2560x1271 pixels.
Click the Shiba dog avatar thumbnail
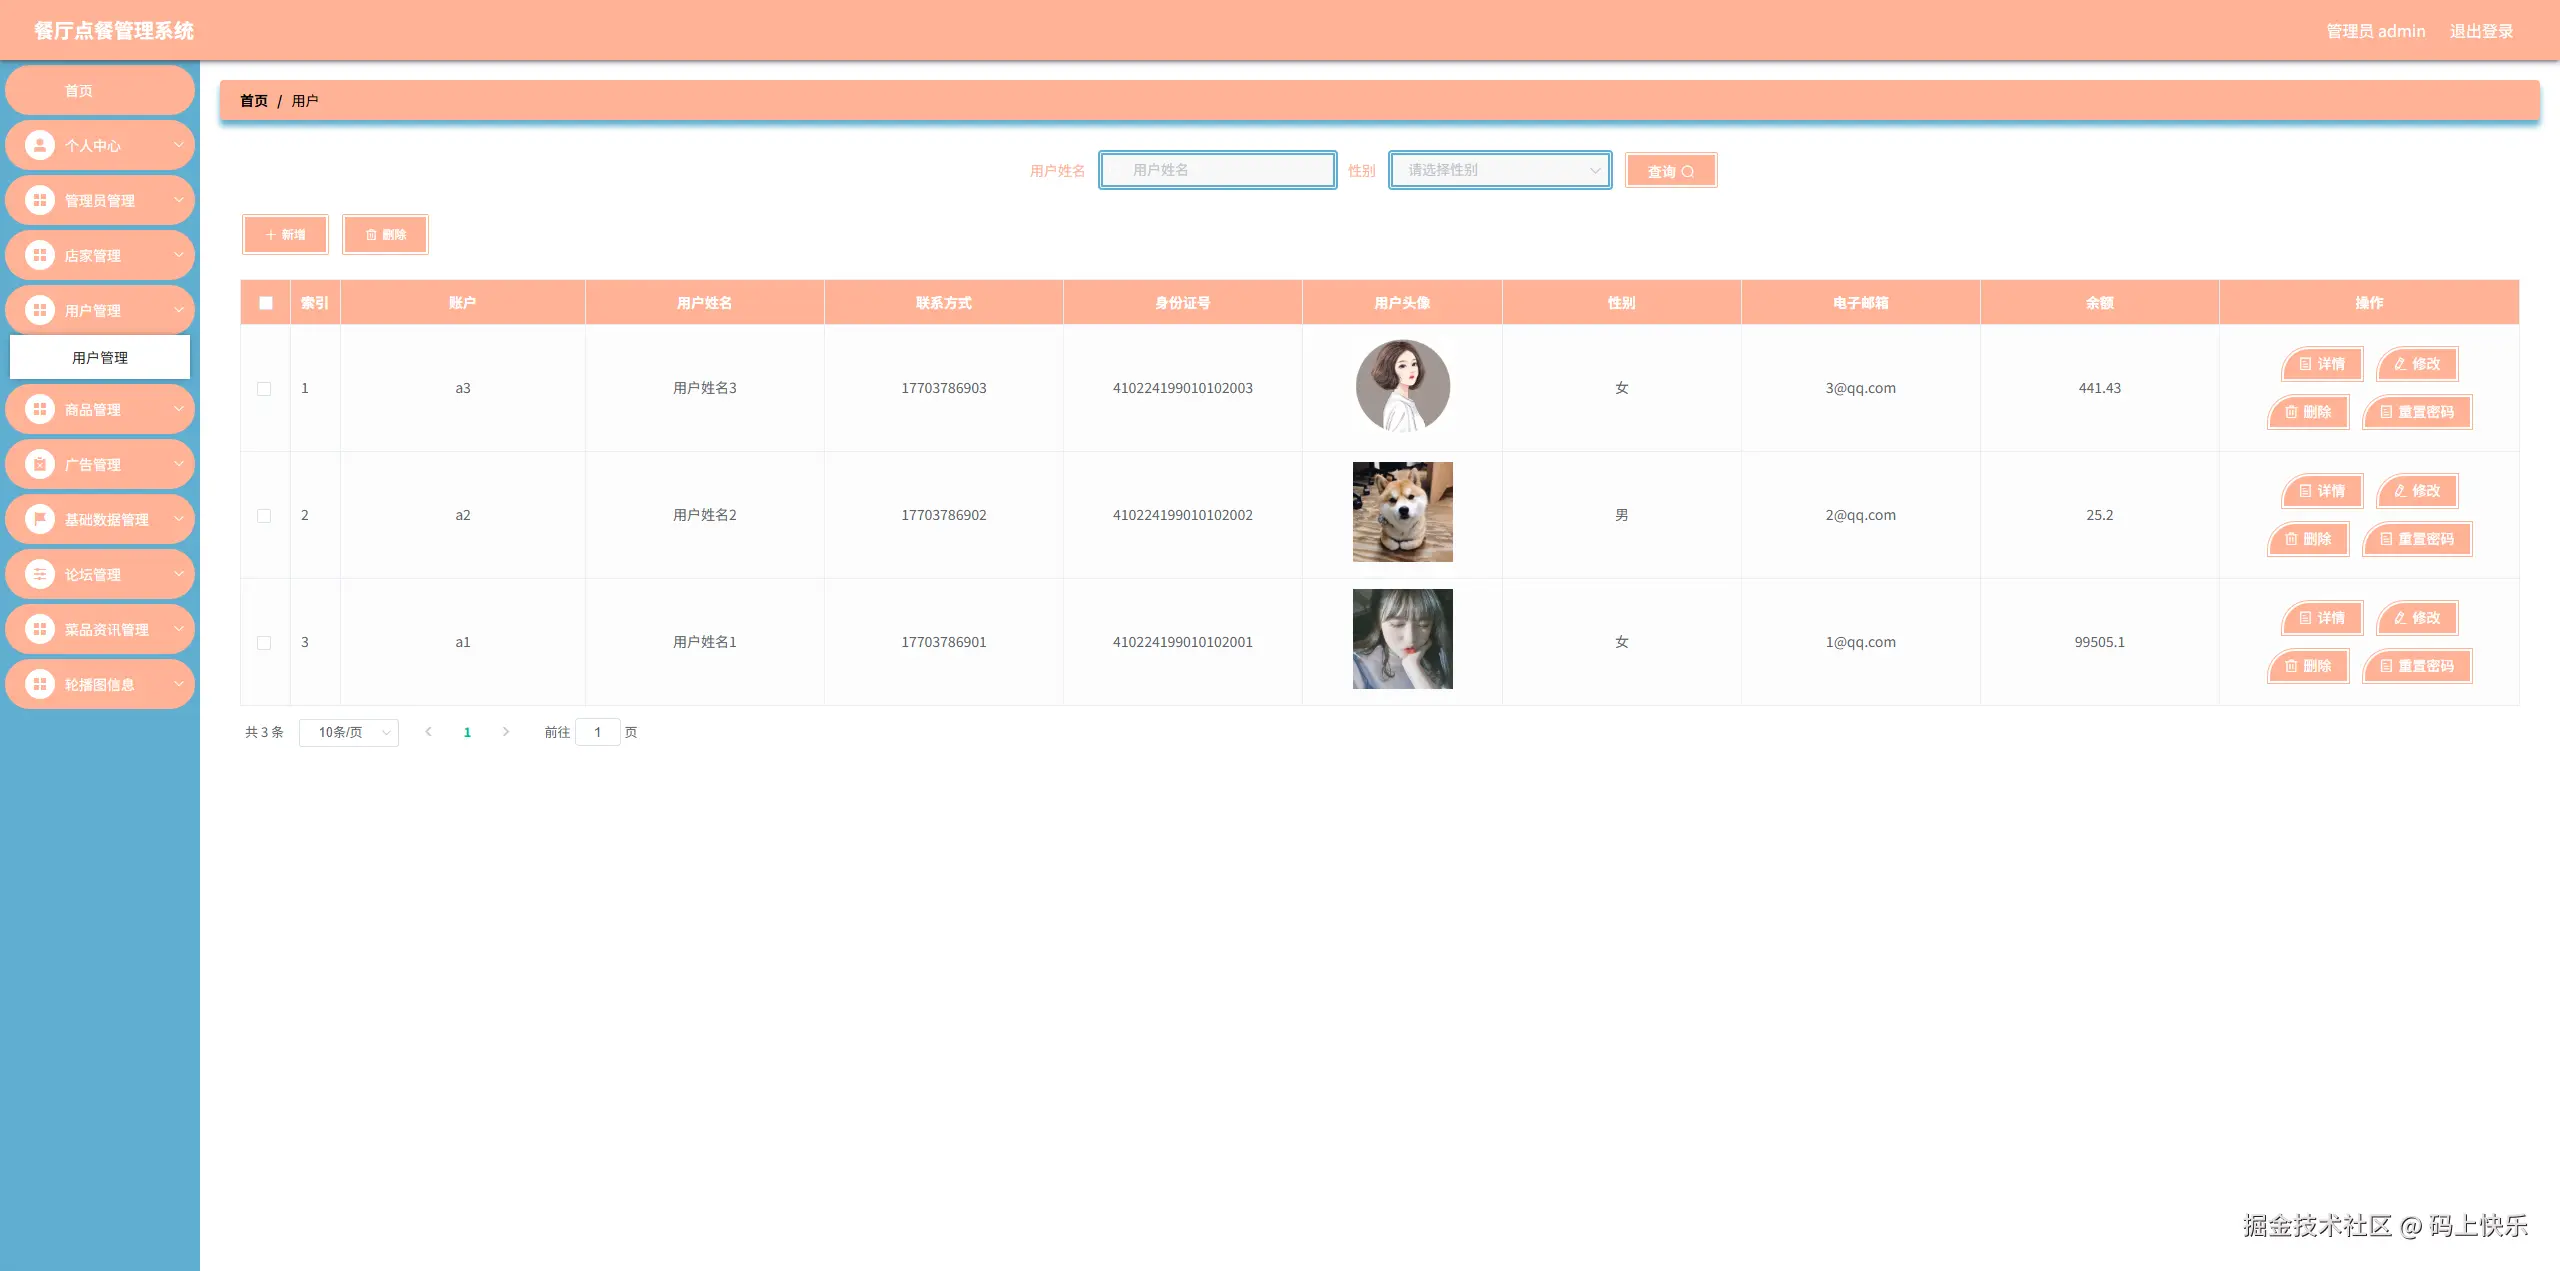(x=1402, y=512)
